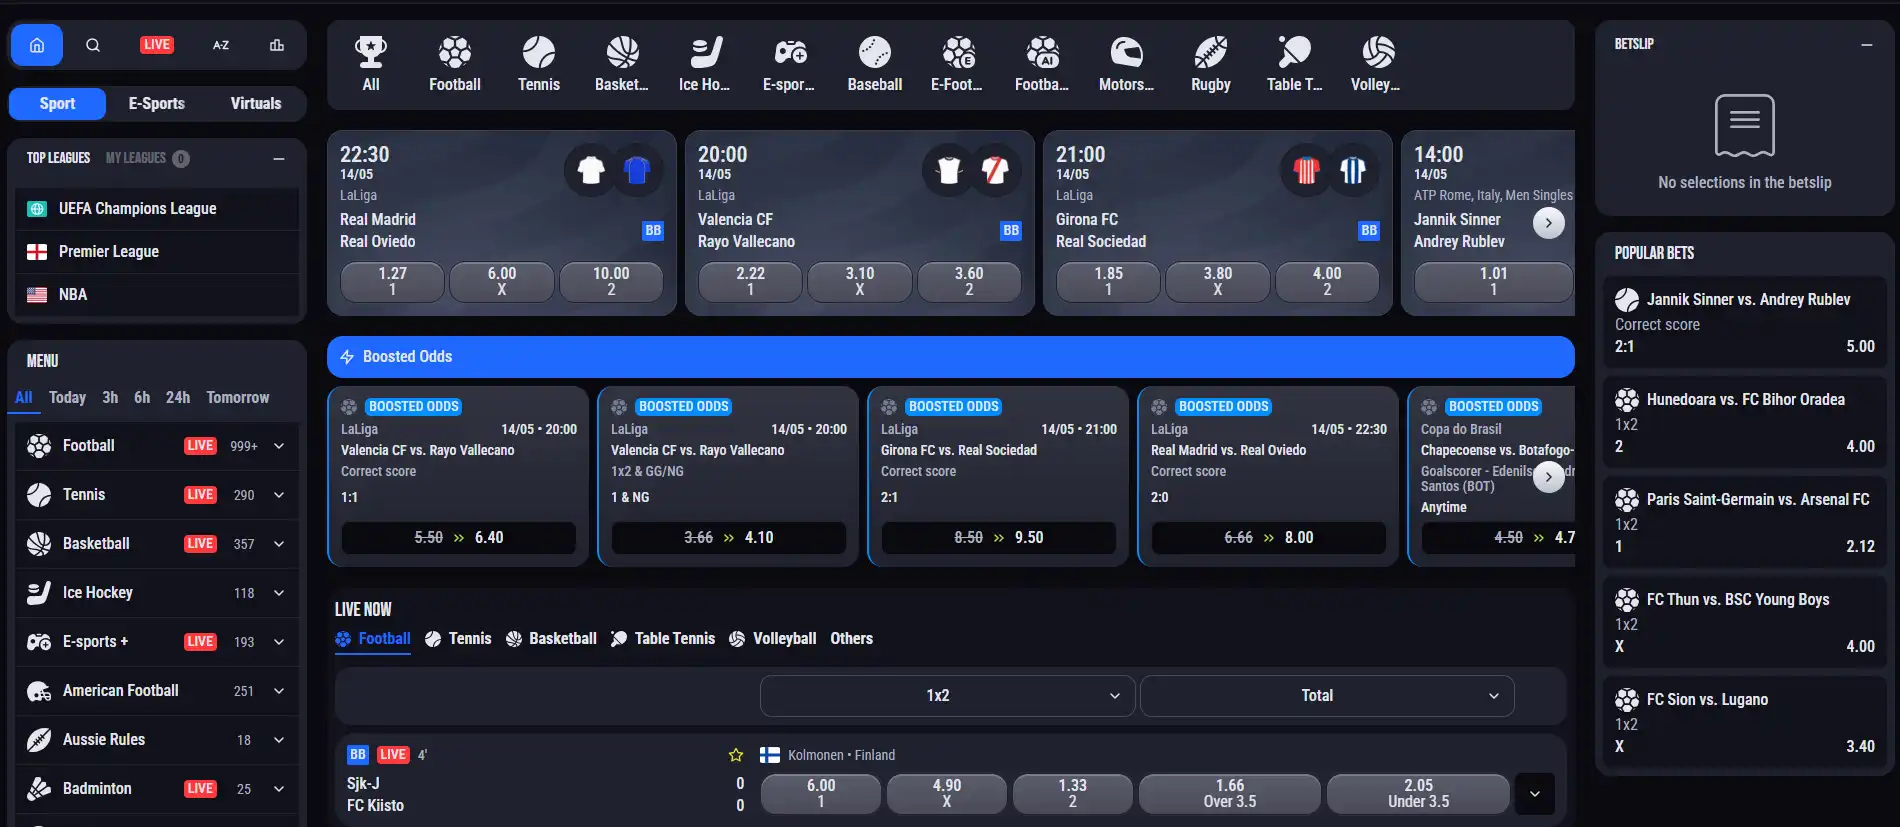Collapse the Top Leagues panel
The height and width of the screenshot is (827, 1900).
(x=279, y=159)
